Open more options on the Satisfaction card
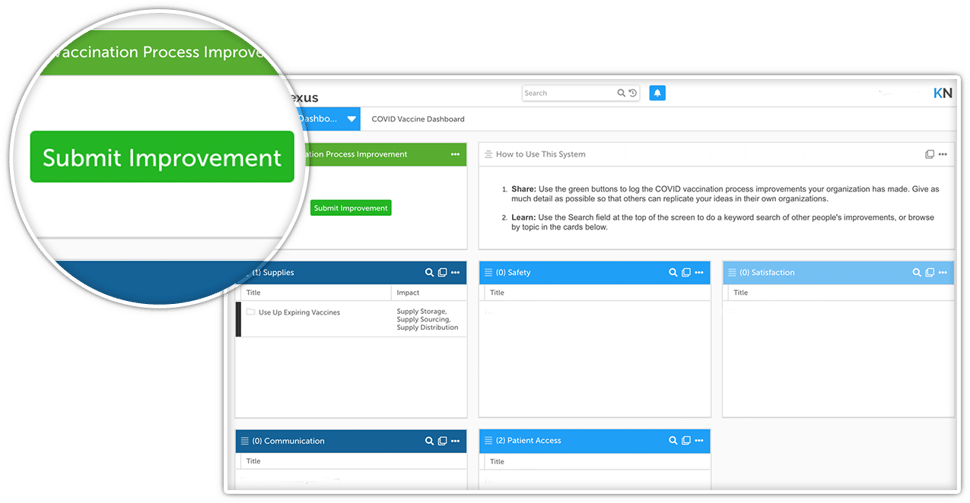 point(943,272)
